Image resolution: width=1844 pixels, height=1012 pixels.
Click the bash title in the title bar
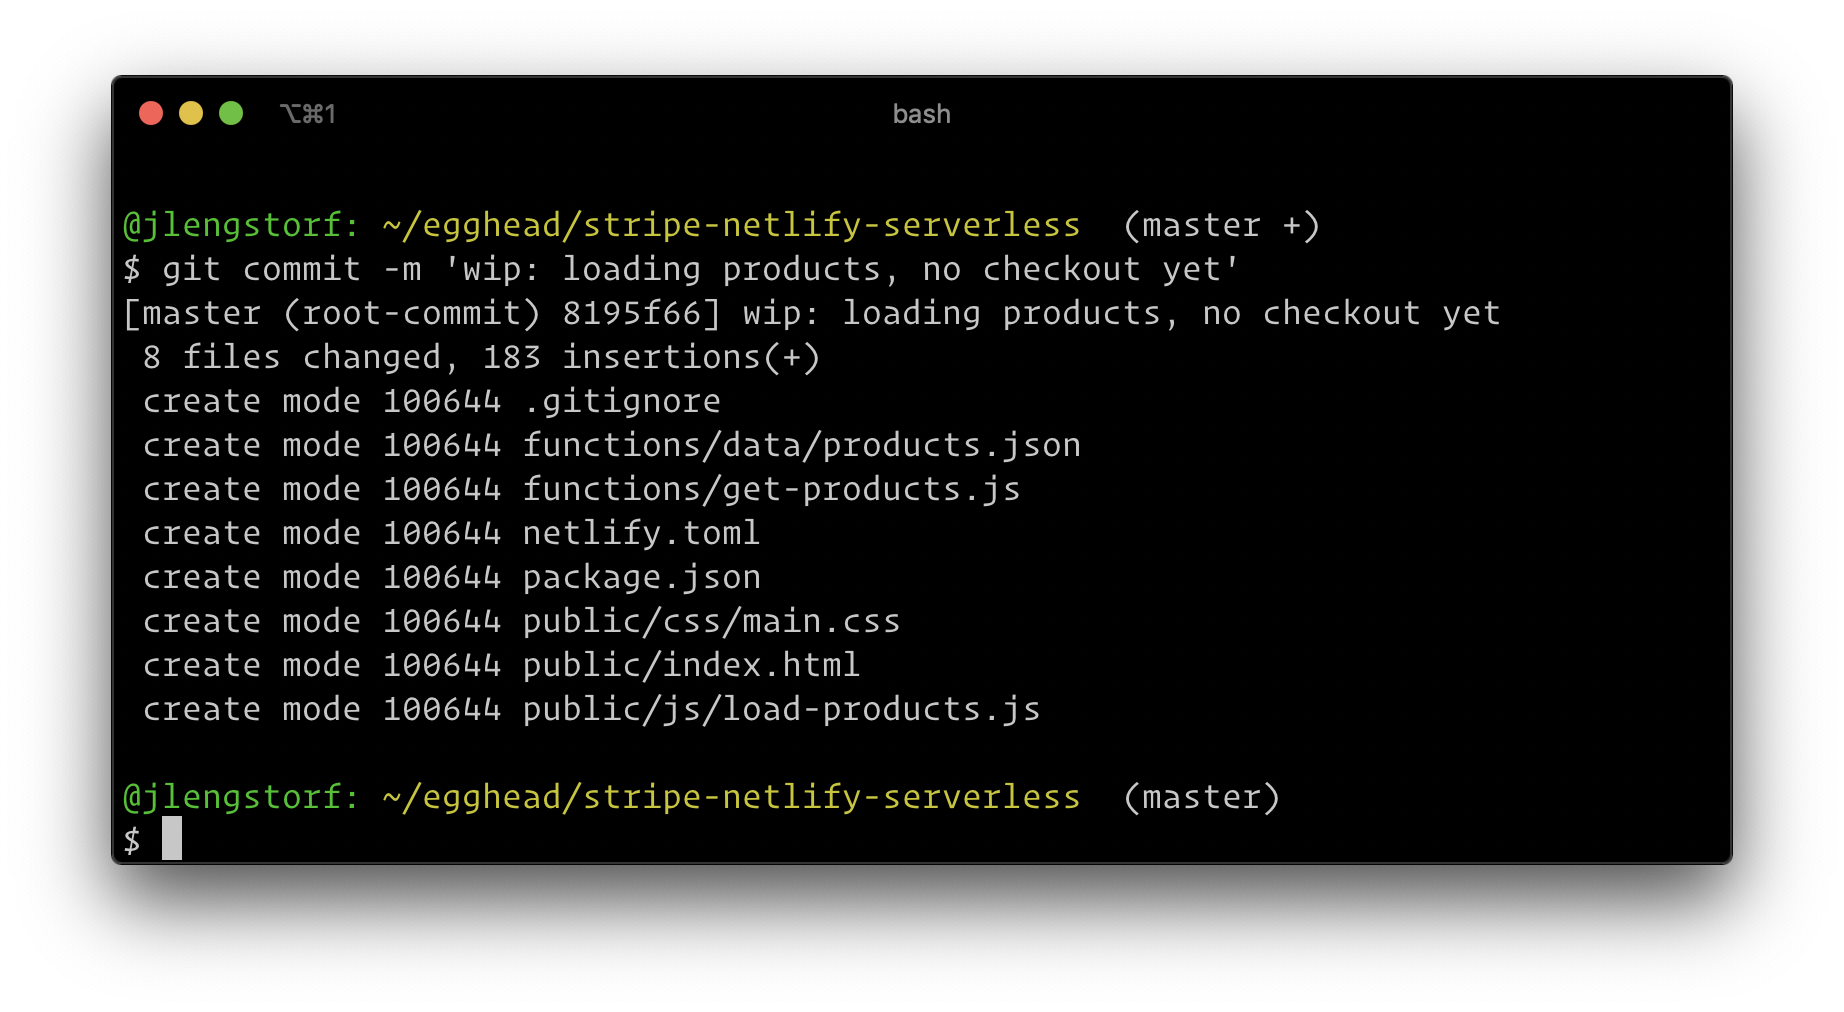click(920, 113)
